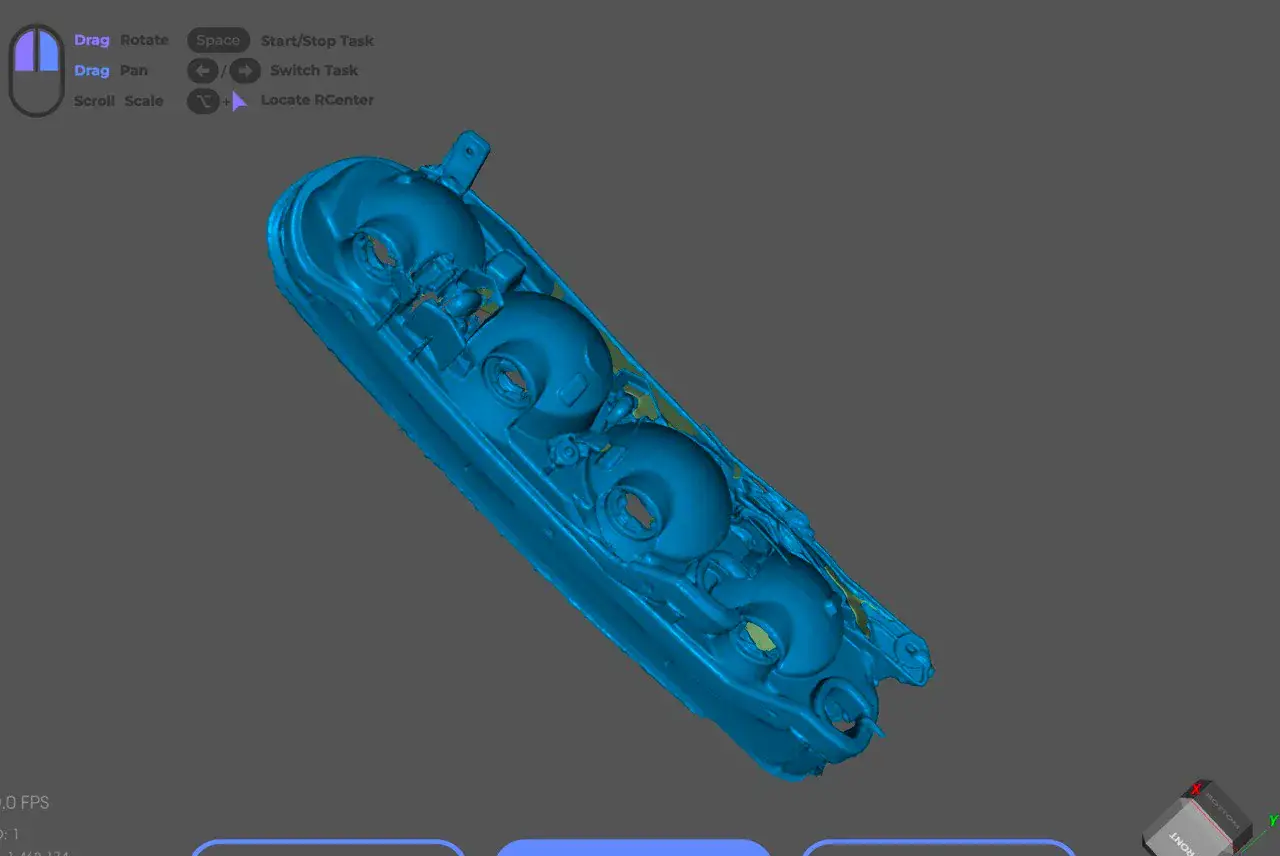Click the 'Pan' hint text

(x=134, y=70)
